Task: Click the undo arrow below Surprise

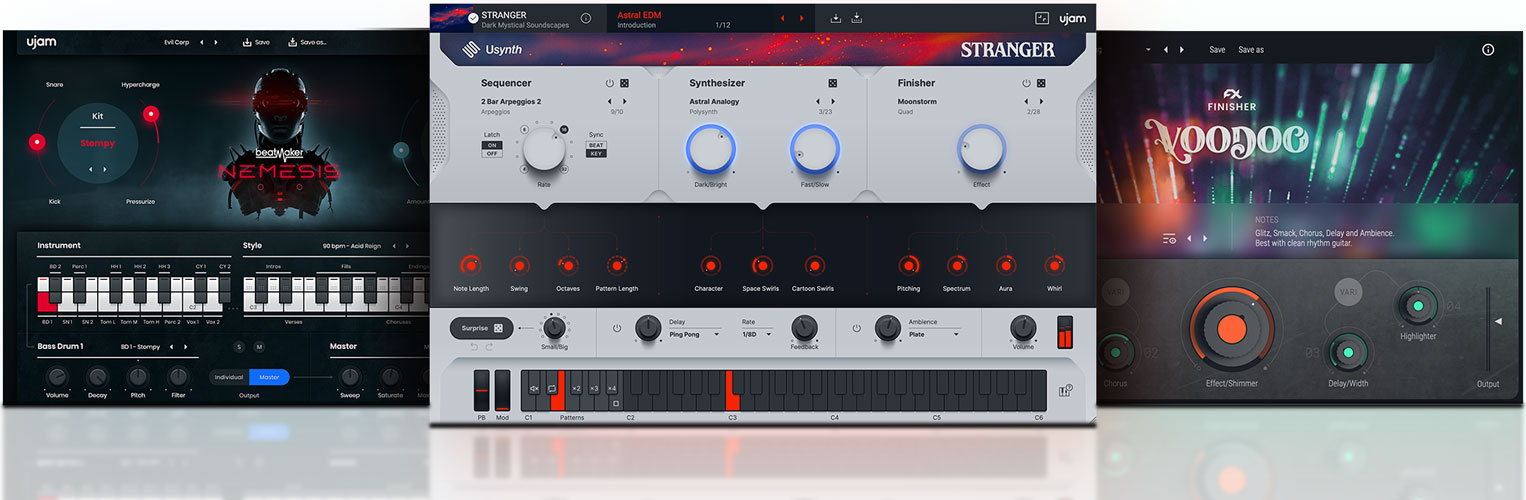Action: [x=475, y=346]
